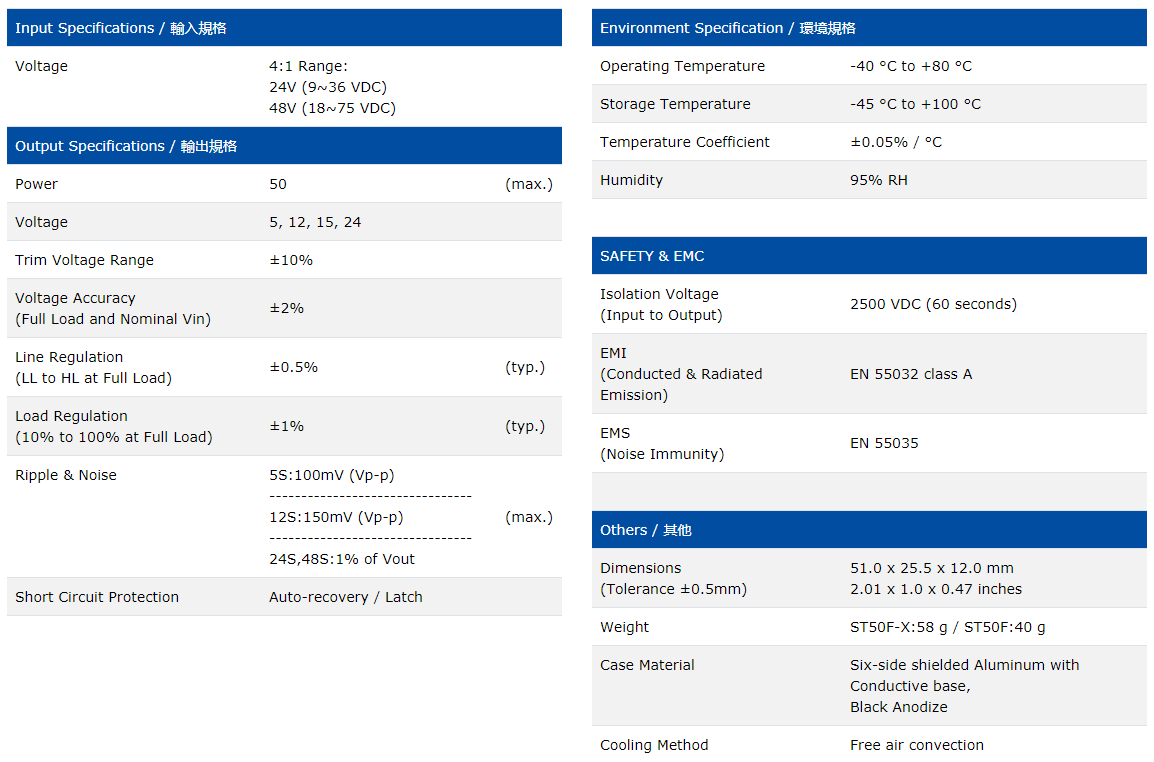Viewport: 1154px width, 762px height.
Task: Select the Others section header
Action: click(645, 530)
